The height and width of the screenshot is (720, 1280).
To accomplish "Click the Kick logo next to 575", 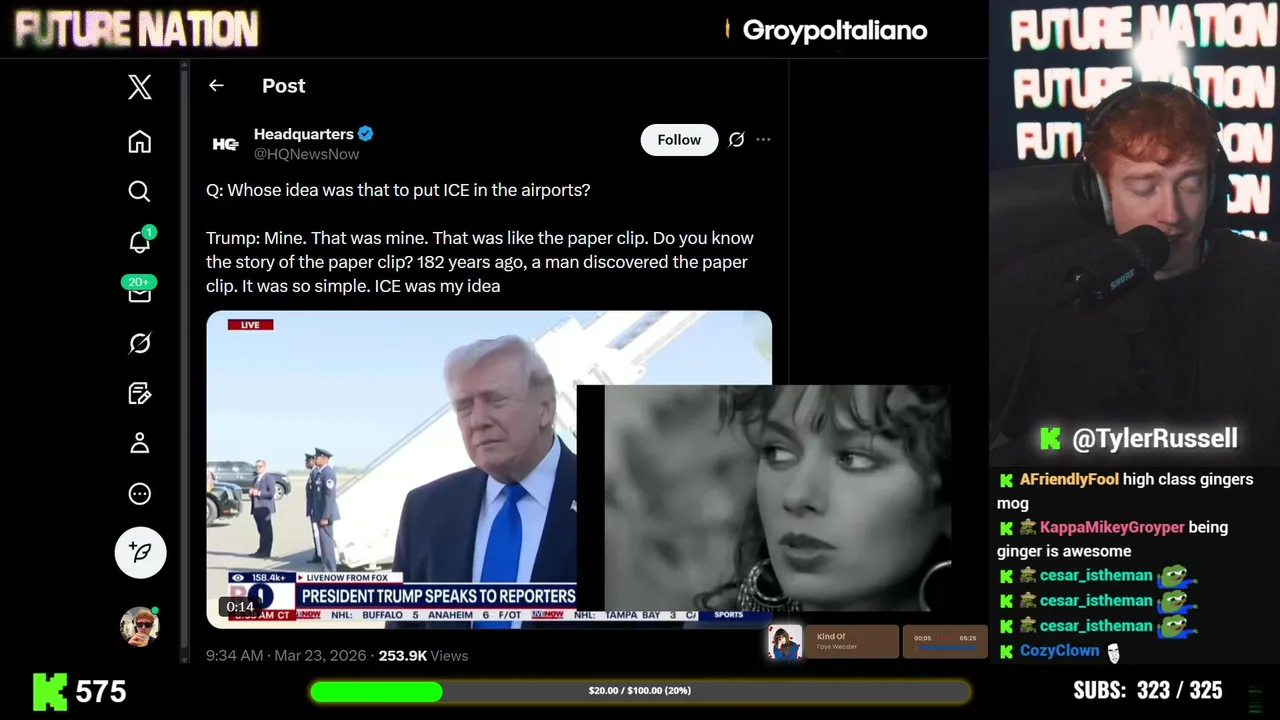I will [x=50, y=691].
